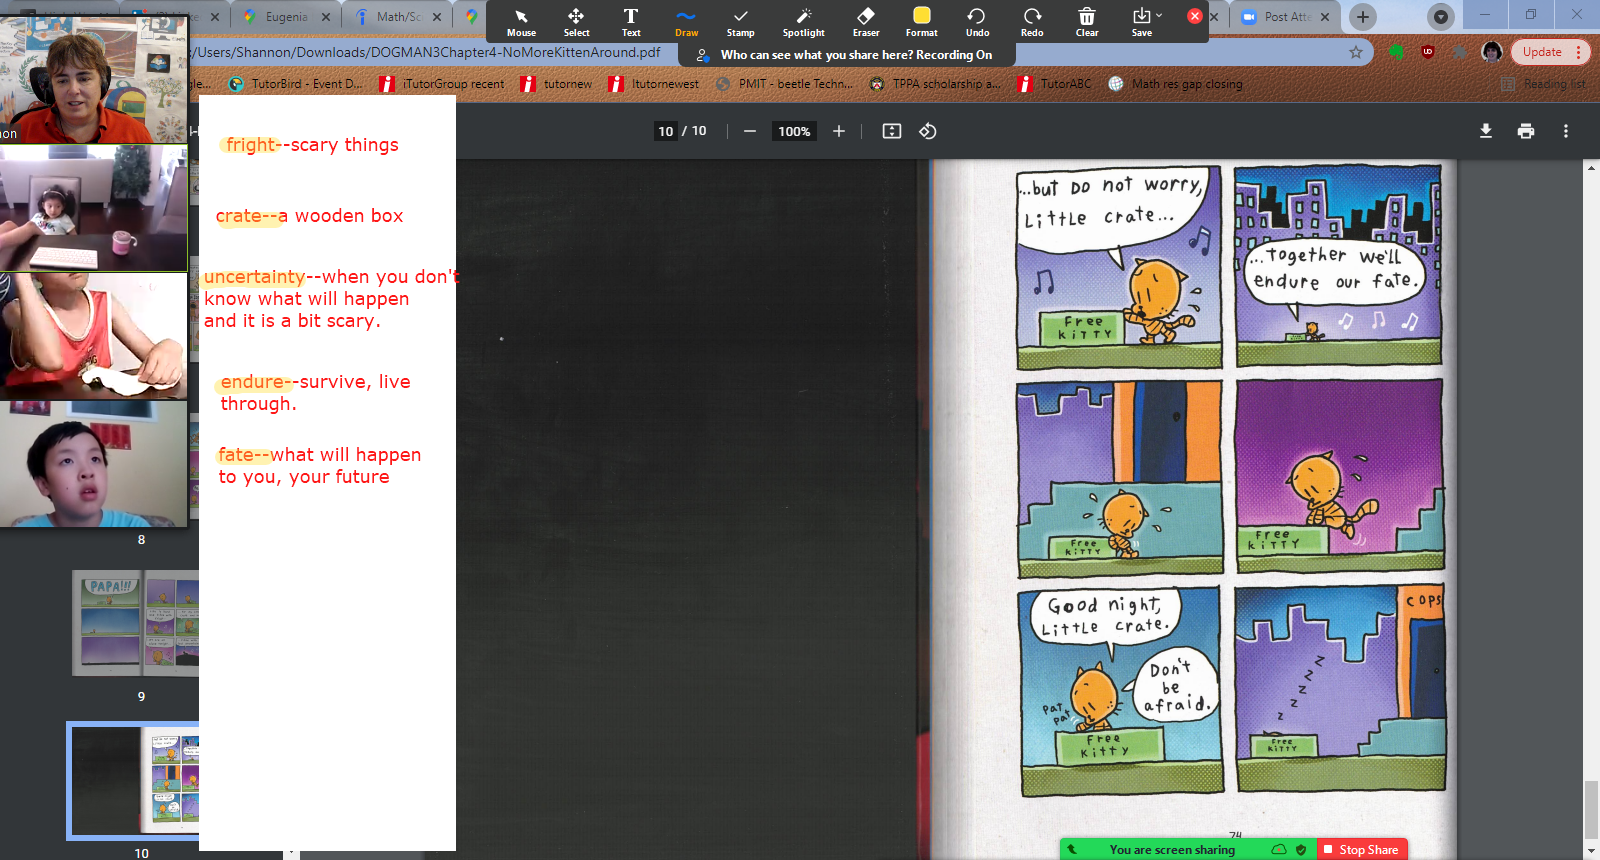Open the tutornew bookmark
Screen dimensions: 1600x860
556,84
